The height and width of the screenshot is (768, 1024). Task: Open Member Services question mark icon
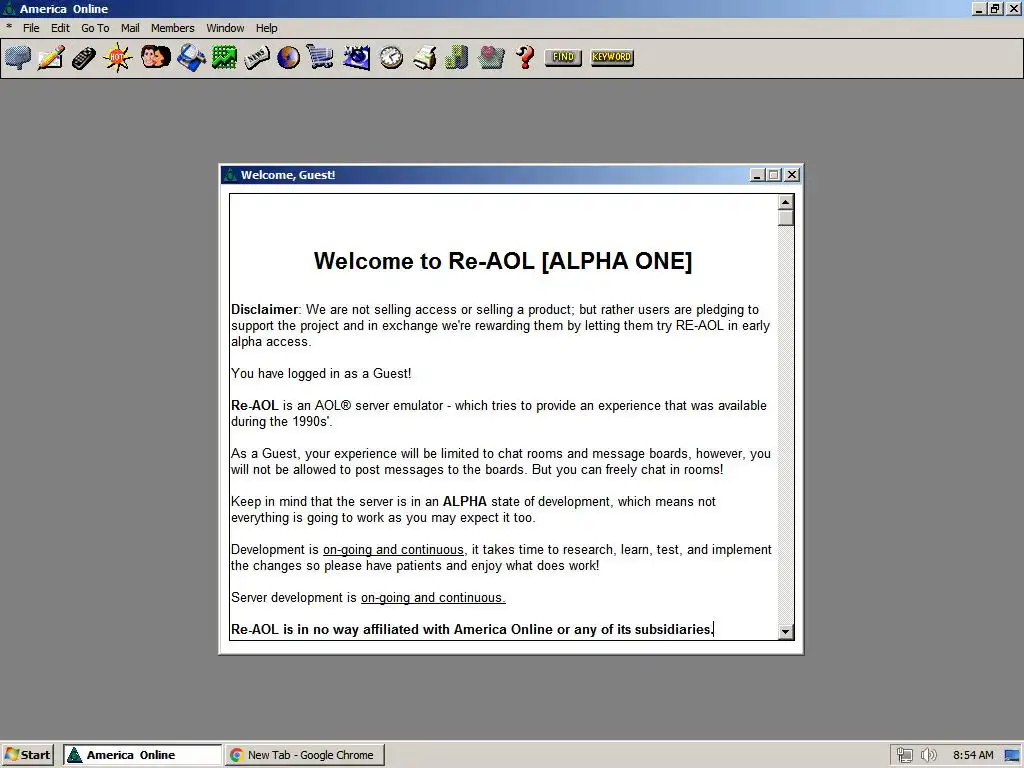click(x=525, y=57)
